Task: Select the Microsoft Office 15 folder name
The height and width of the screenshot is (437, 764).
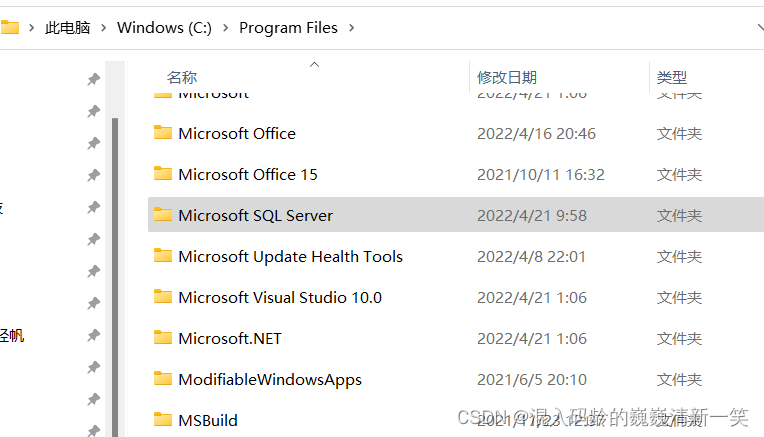Action: tap(248, 174)
